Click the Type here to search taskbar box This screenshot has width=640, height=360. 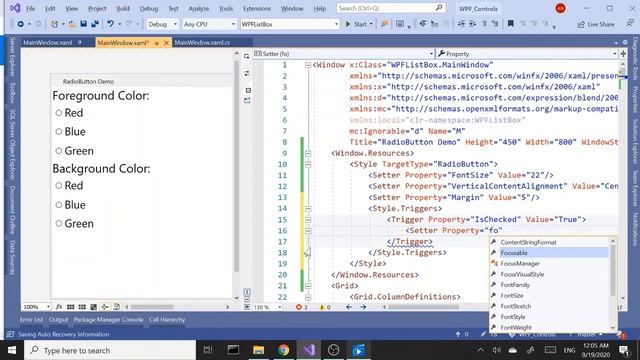(x=110, y=350)
